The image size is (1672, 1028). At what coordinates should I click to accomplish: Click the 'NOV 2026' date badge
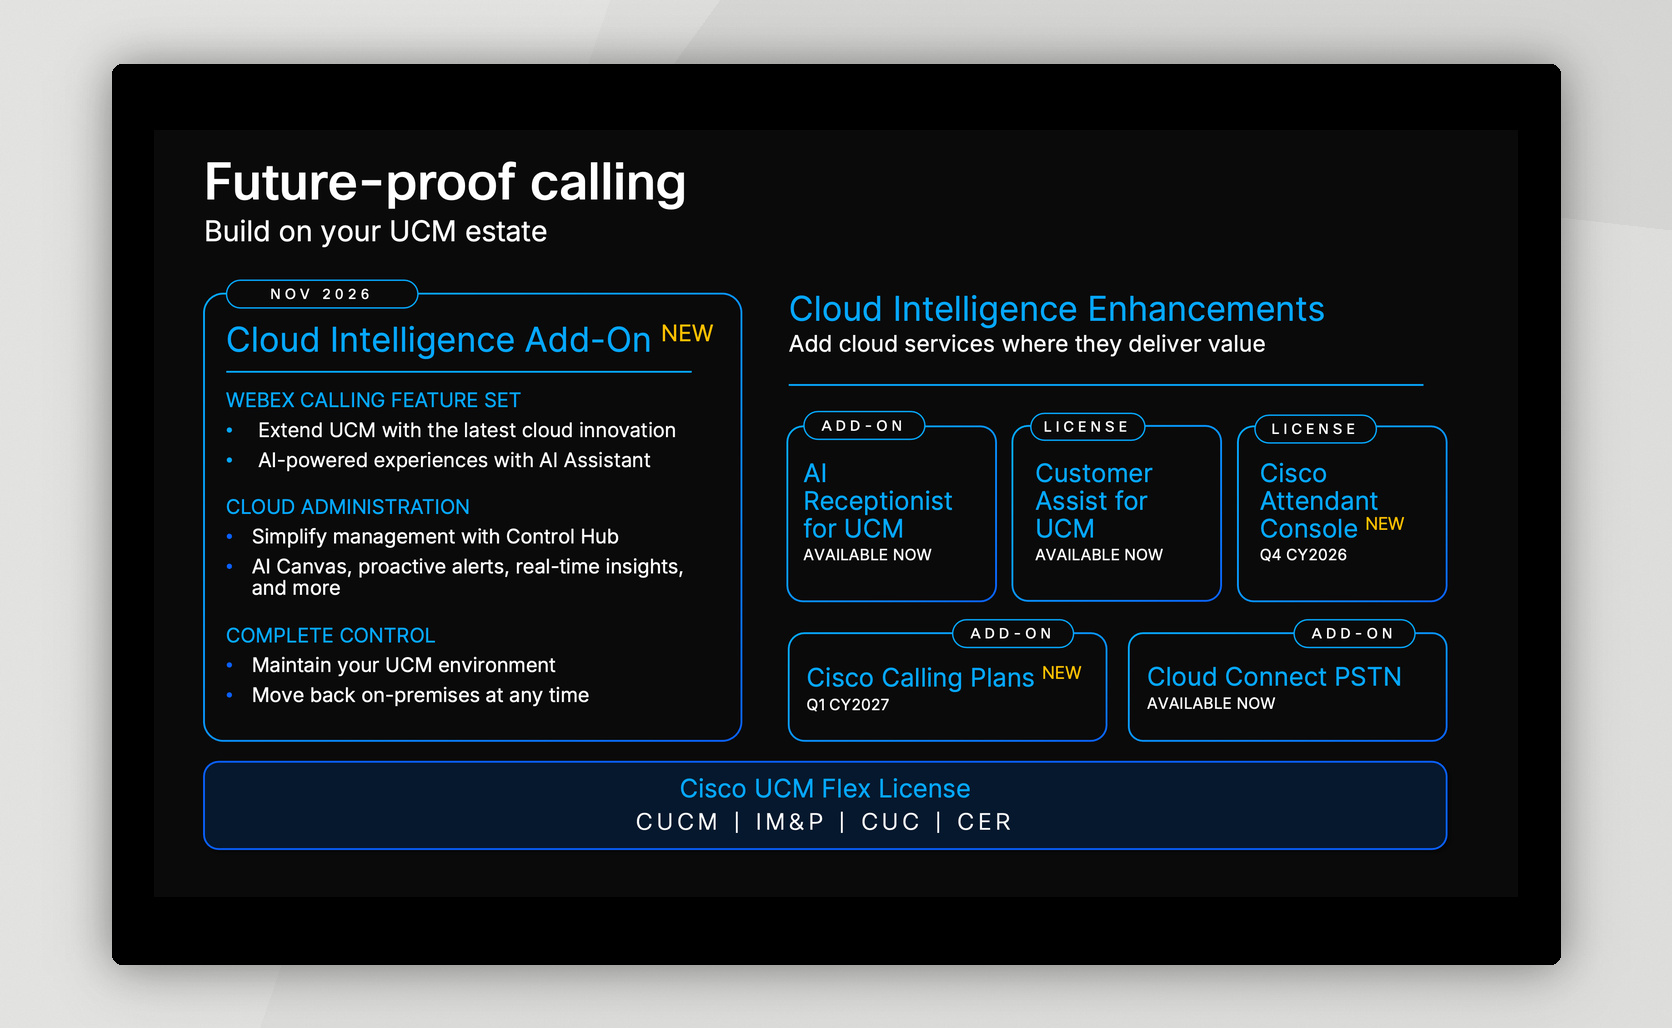point(321,294)
